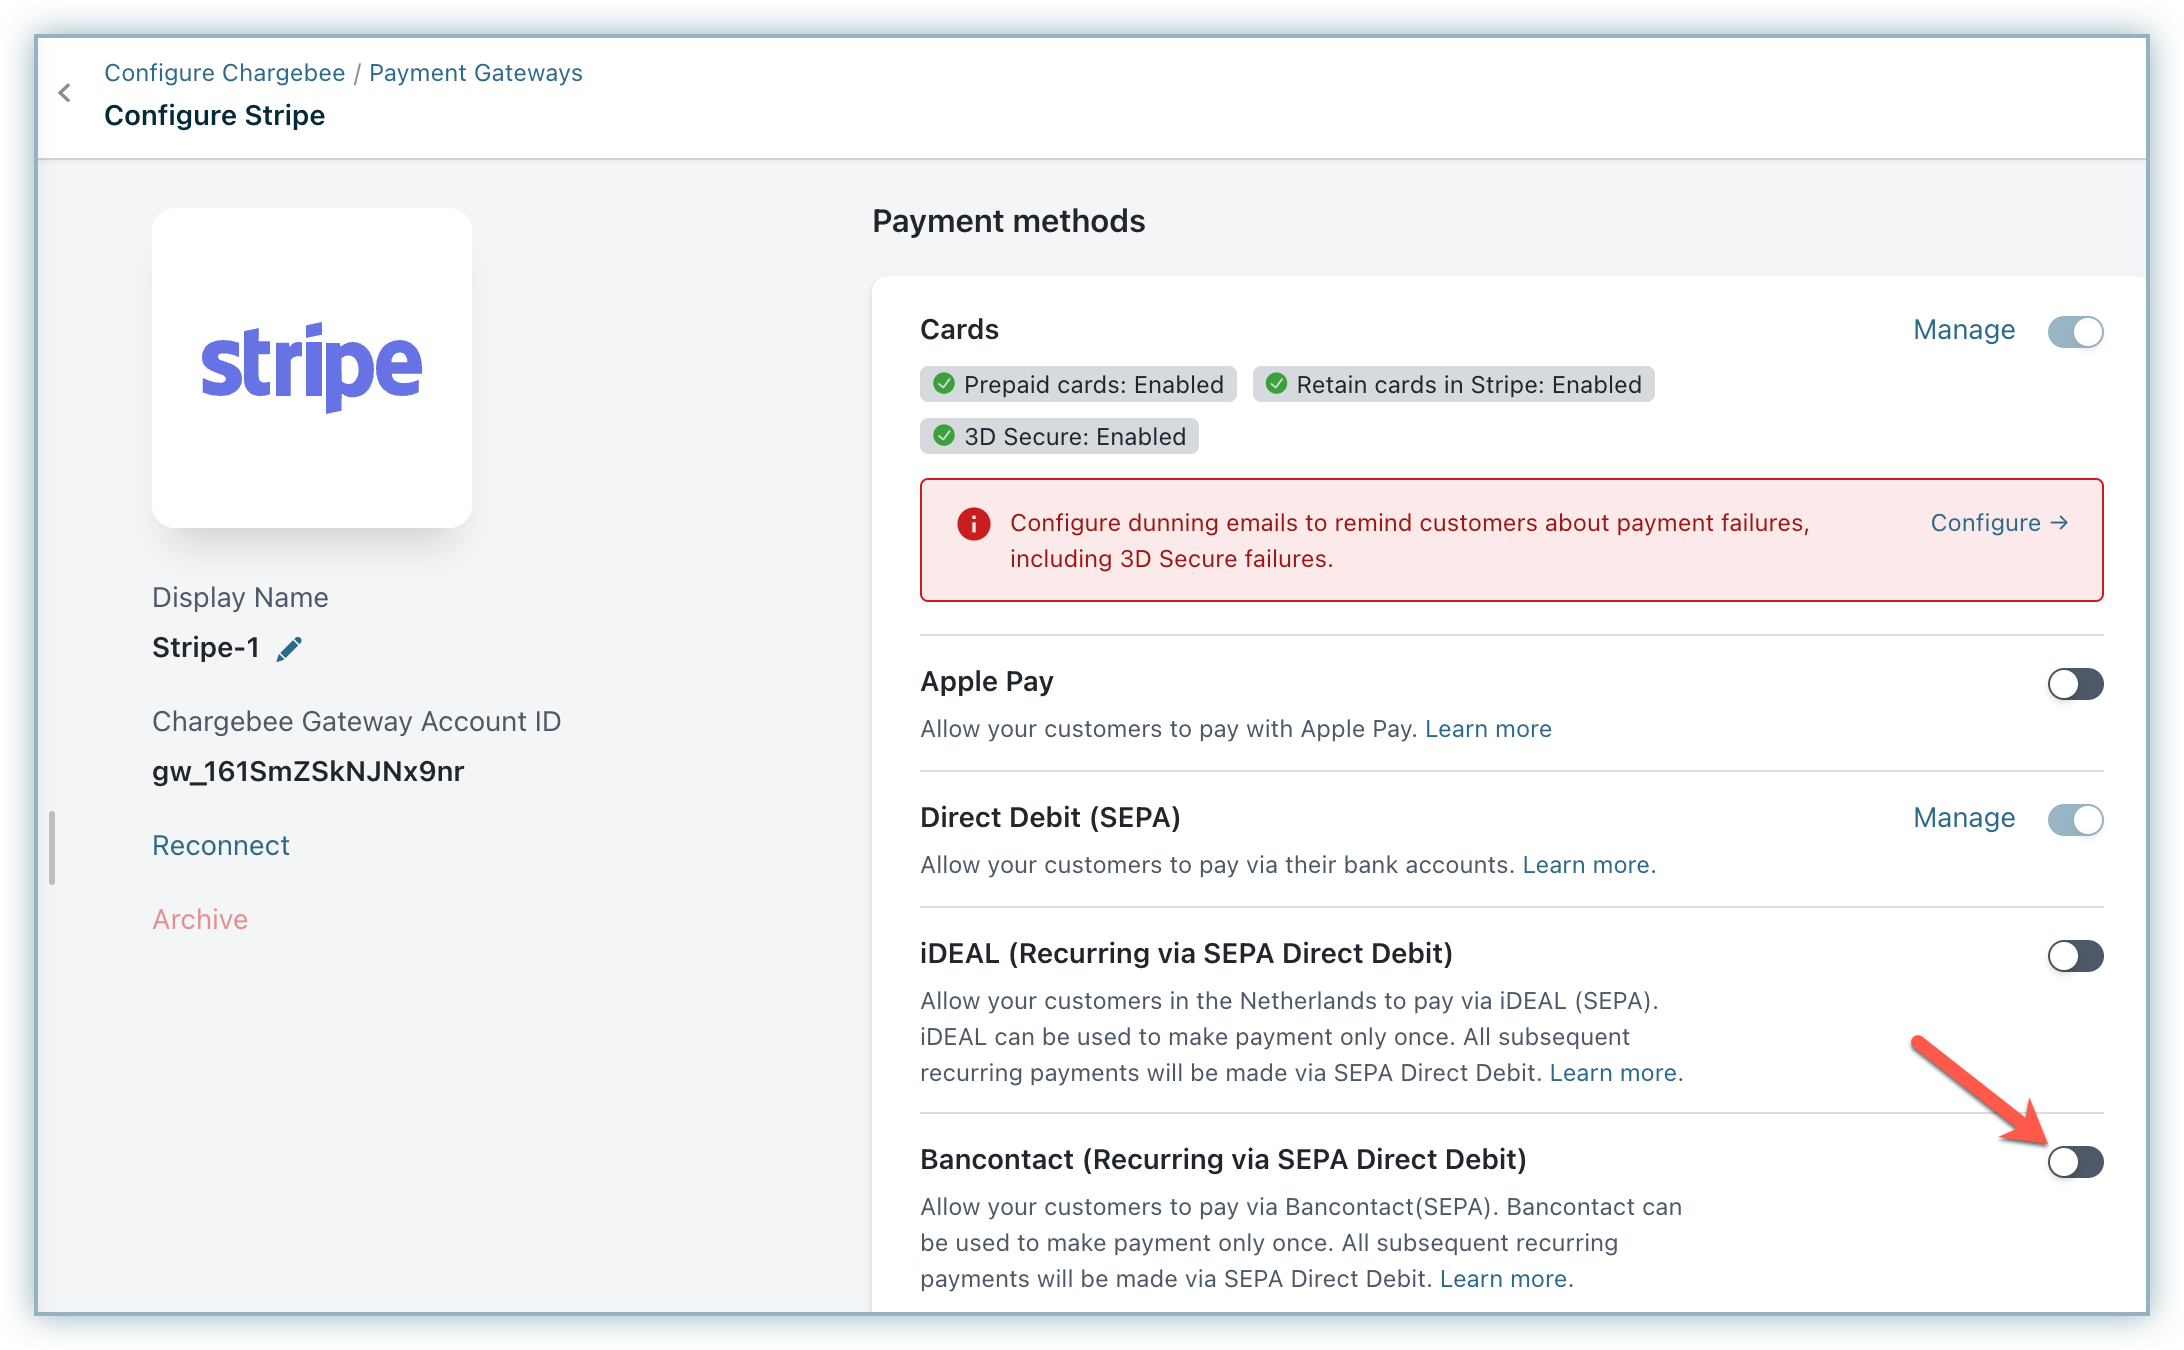The height and width of the screenshot is (1350, 2184).
Task: Disable the Cards payment method toggle
Action: click(x=2075, y=331)
